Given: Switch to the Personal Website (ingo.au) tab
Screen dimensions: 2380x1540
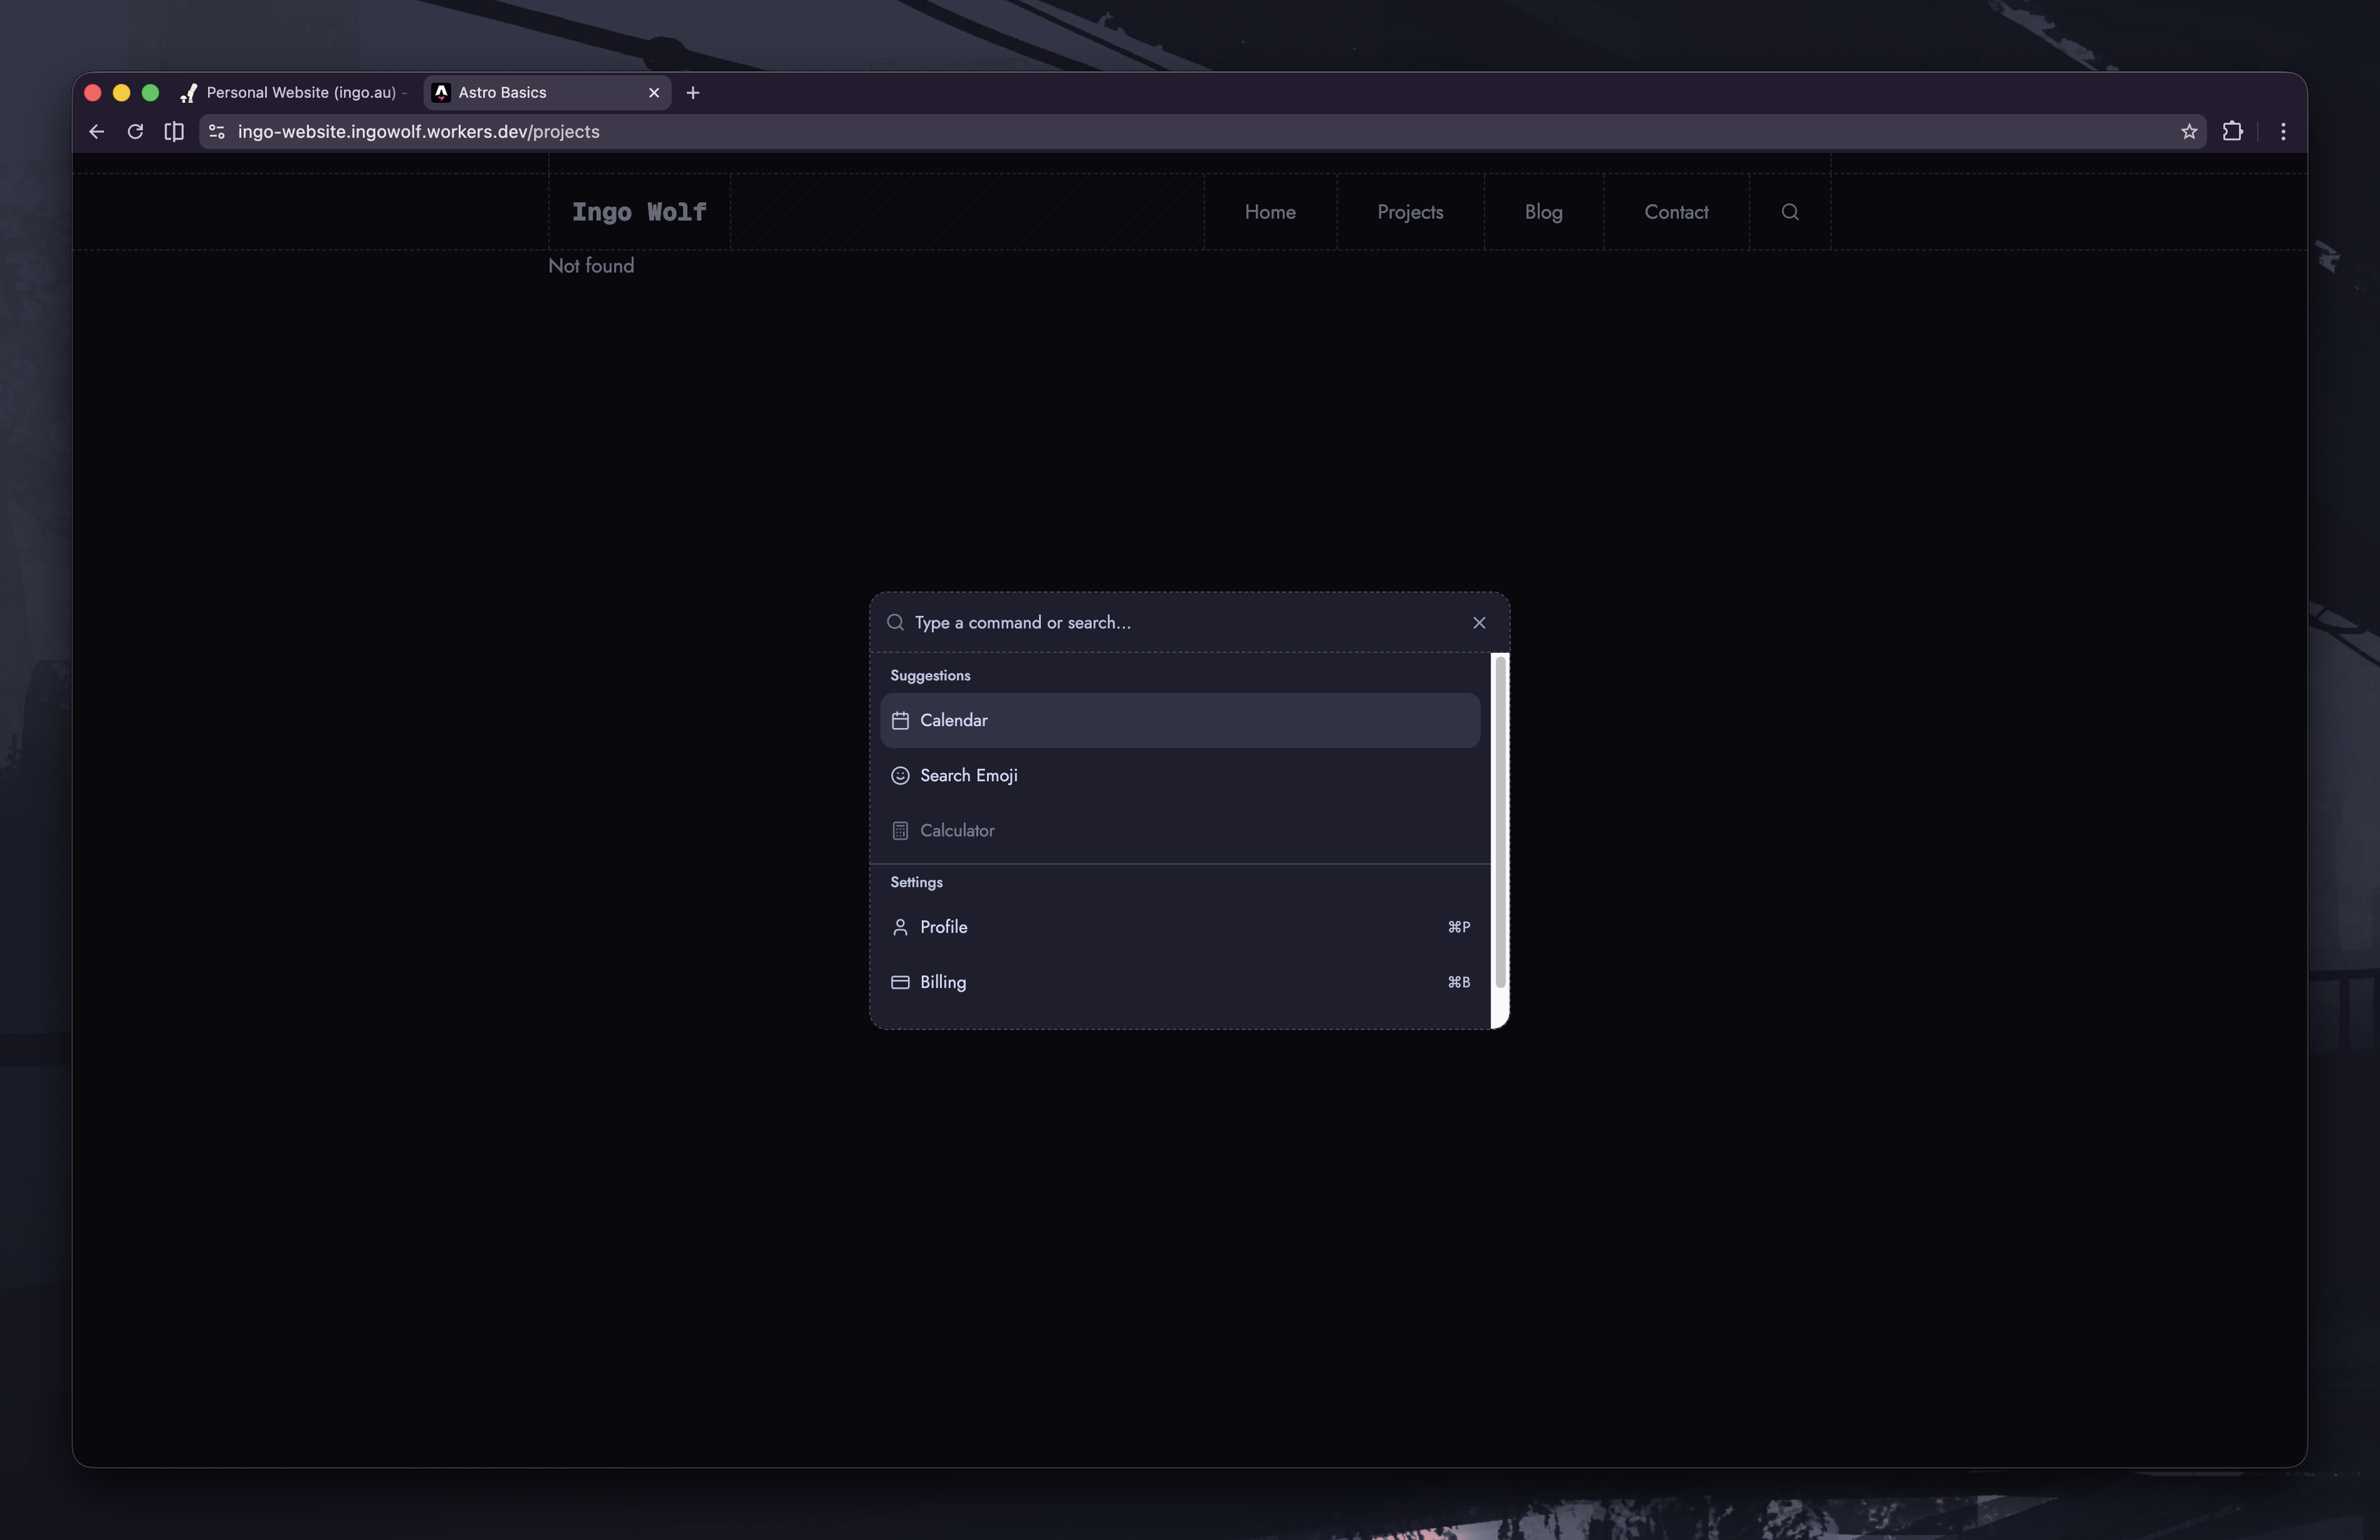Looking at the screenshot, I should [x=299, y=93].
